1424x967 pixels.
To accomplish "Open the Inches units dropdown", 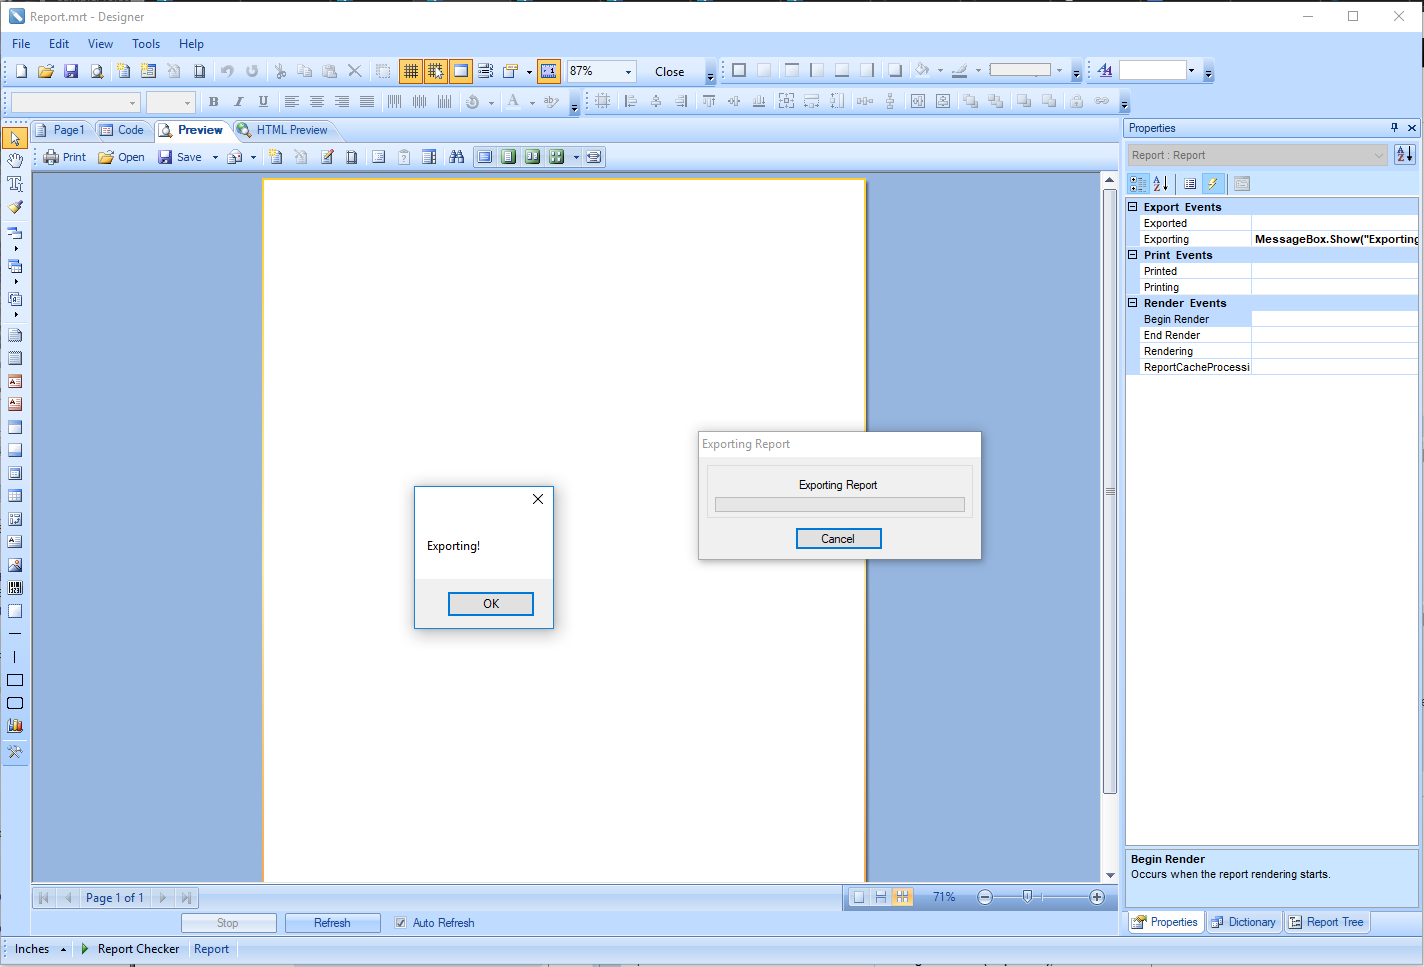I will (x=41, y=949).
